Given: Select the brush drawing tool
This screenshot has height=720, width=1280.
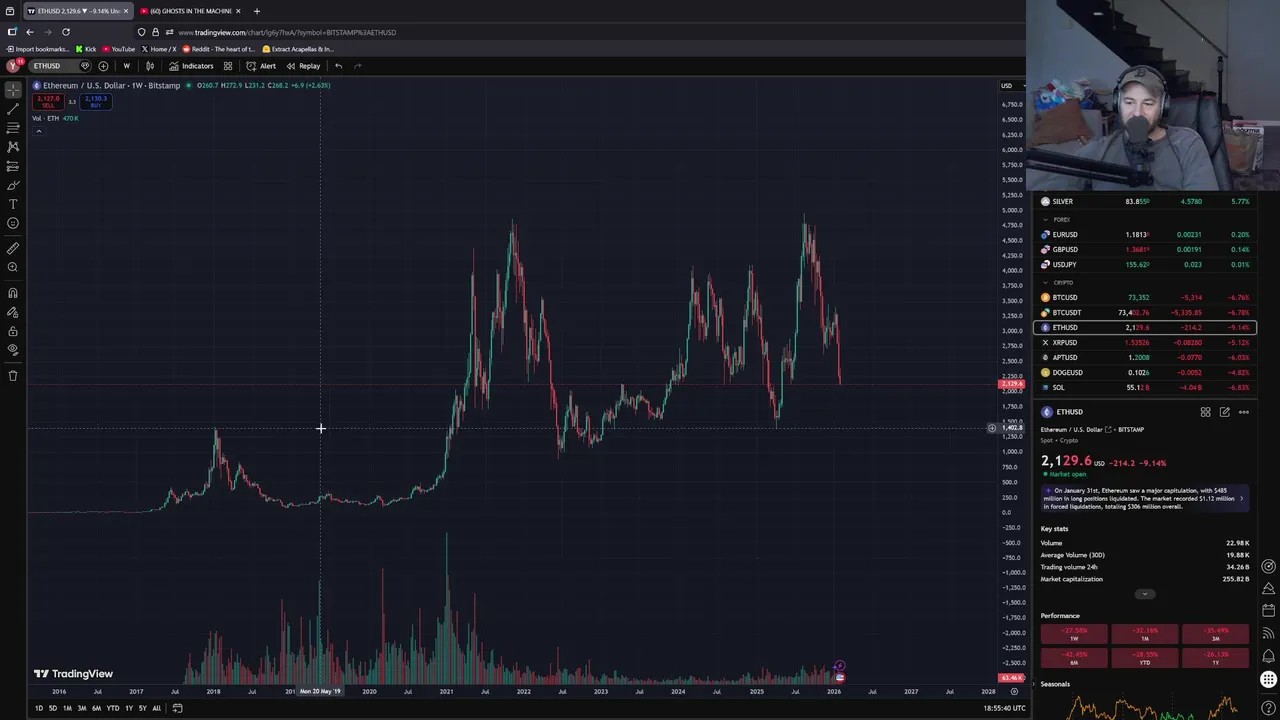Looking at the screenshot, I should pyautogui.click(x=13, y=185).
